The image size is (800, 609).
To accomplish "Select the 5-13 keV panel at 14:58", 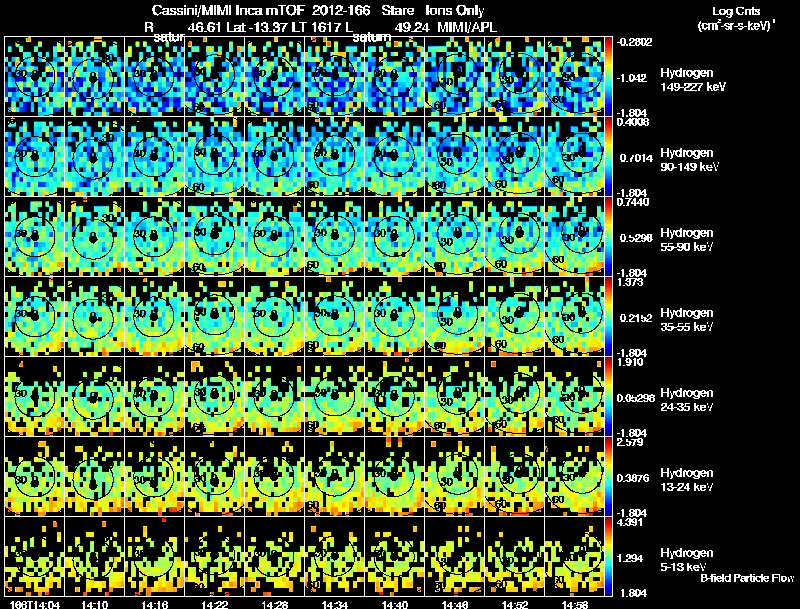I will tap(574, 556).
